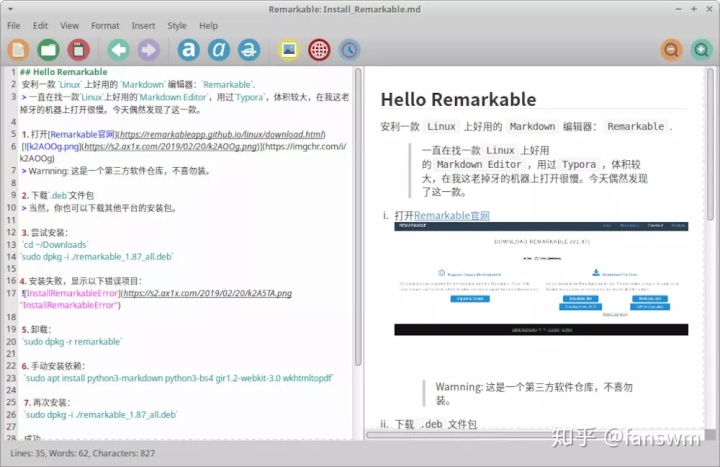Screen dimensions: 720x467
Task: Click 'Hello Remarkable' heading in preview
Action: [x=458, y=100]
